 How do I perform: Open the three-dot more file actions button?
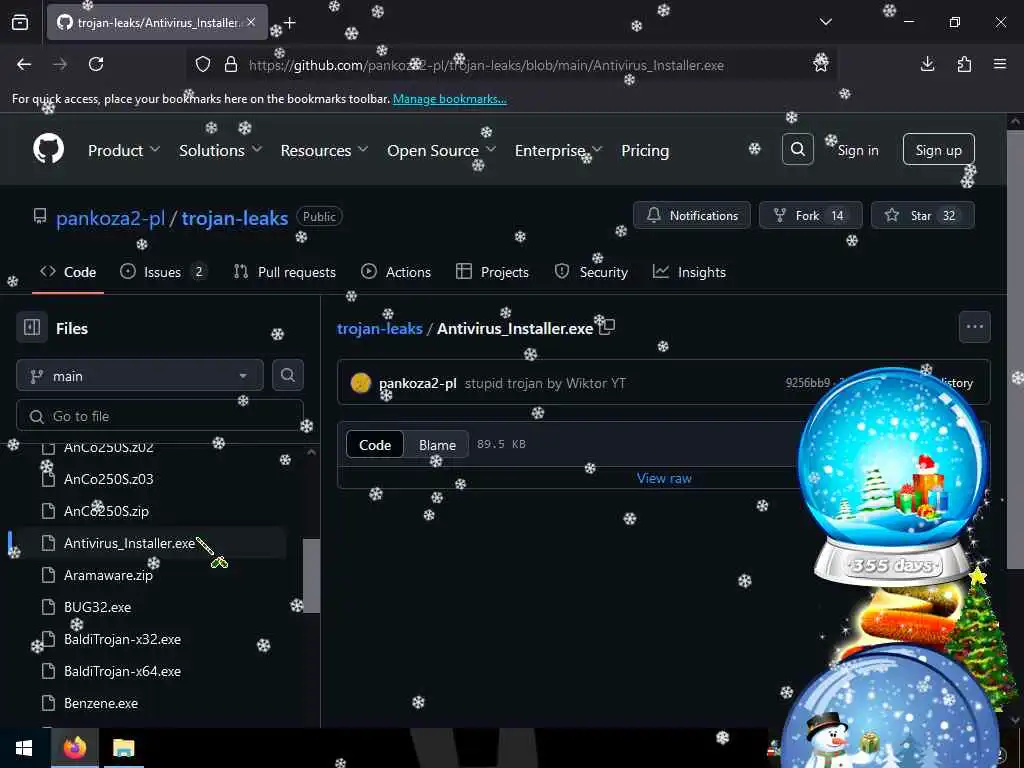[x=974, y=327]
